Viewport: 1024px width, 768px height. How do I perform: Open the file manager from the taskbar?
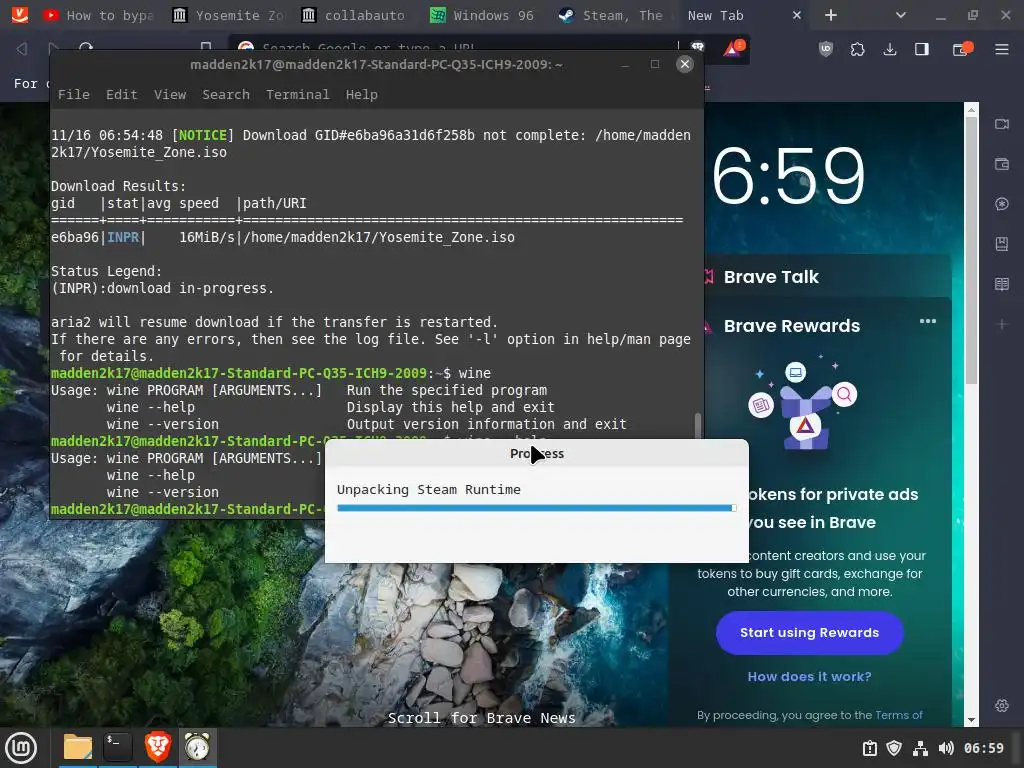point(78,747)
